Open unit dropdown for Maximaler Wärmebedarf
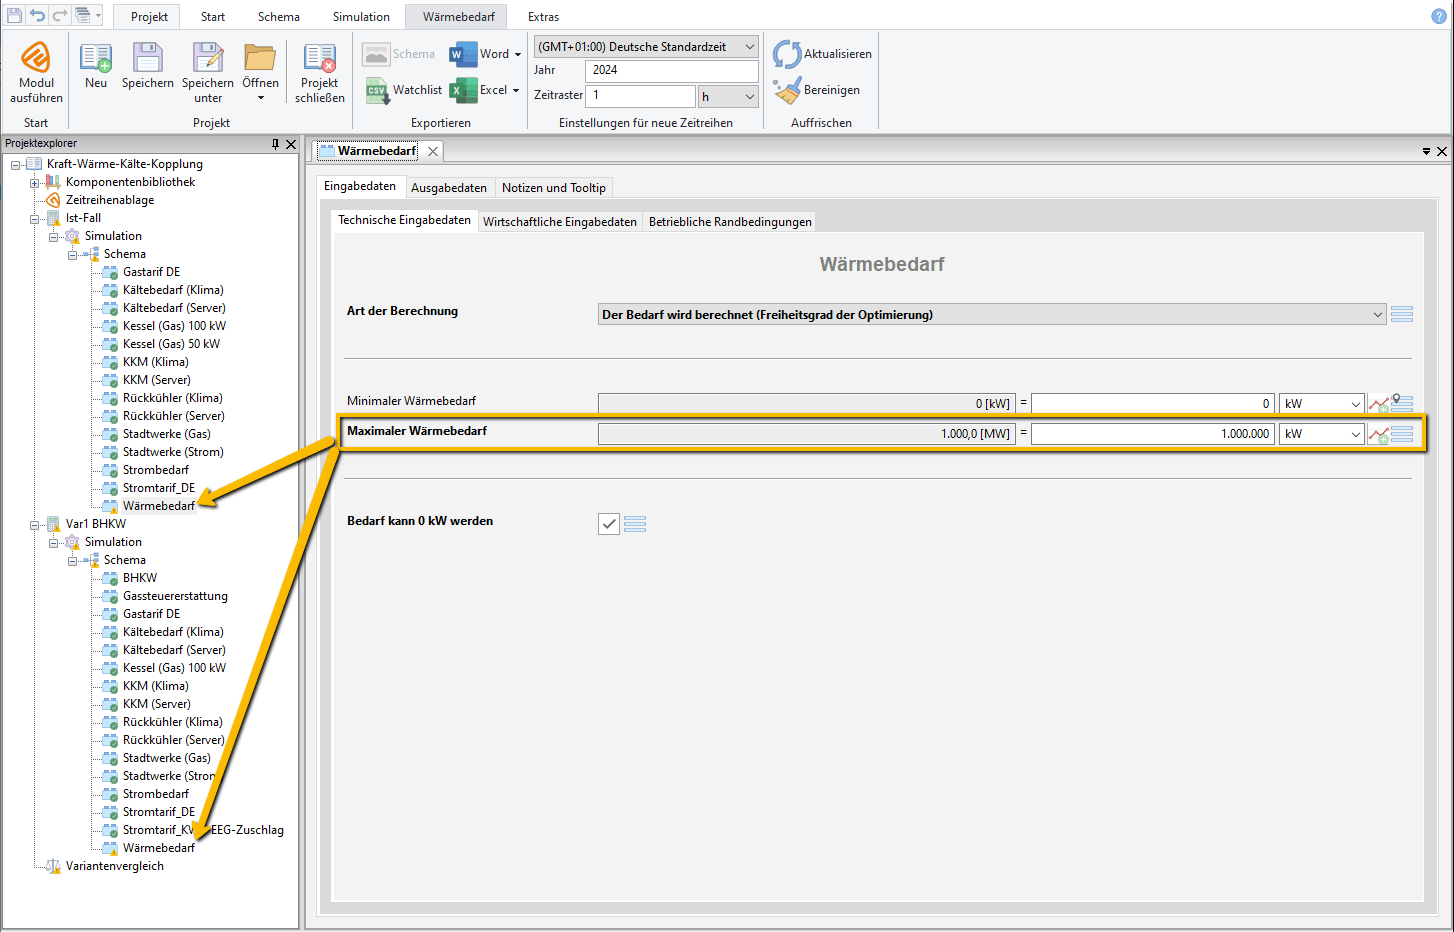1454x932 pixels. 1355,434
